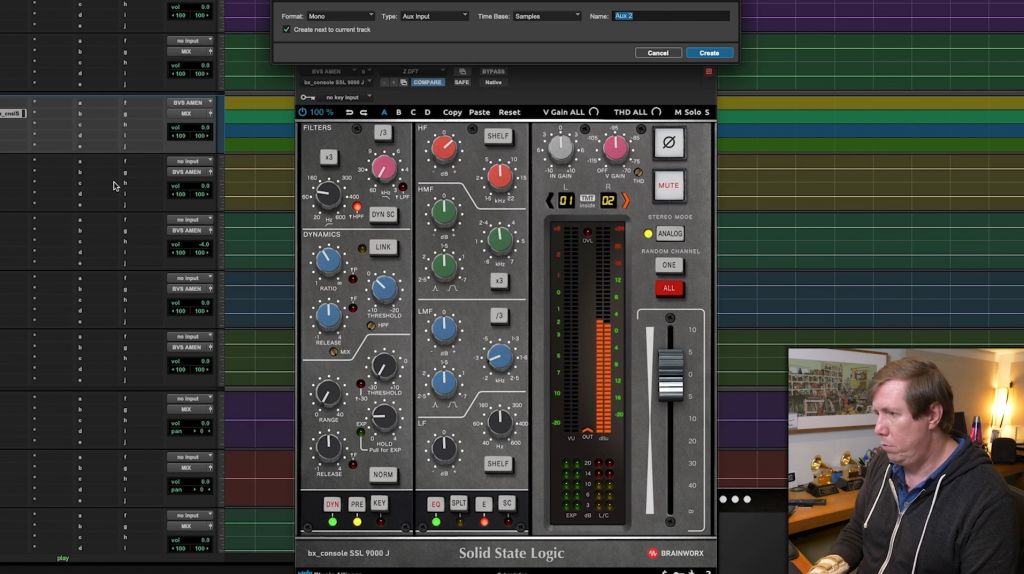This screenshot has width=1024, height=574.
Task: Click the gate HOLD knob
Action: point(384,418)
